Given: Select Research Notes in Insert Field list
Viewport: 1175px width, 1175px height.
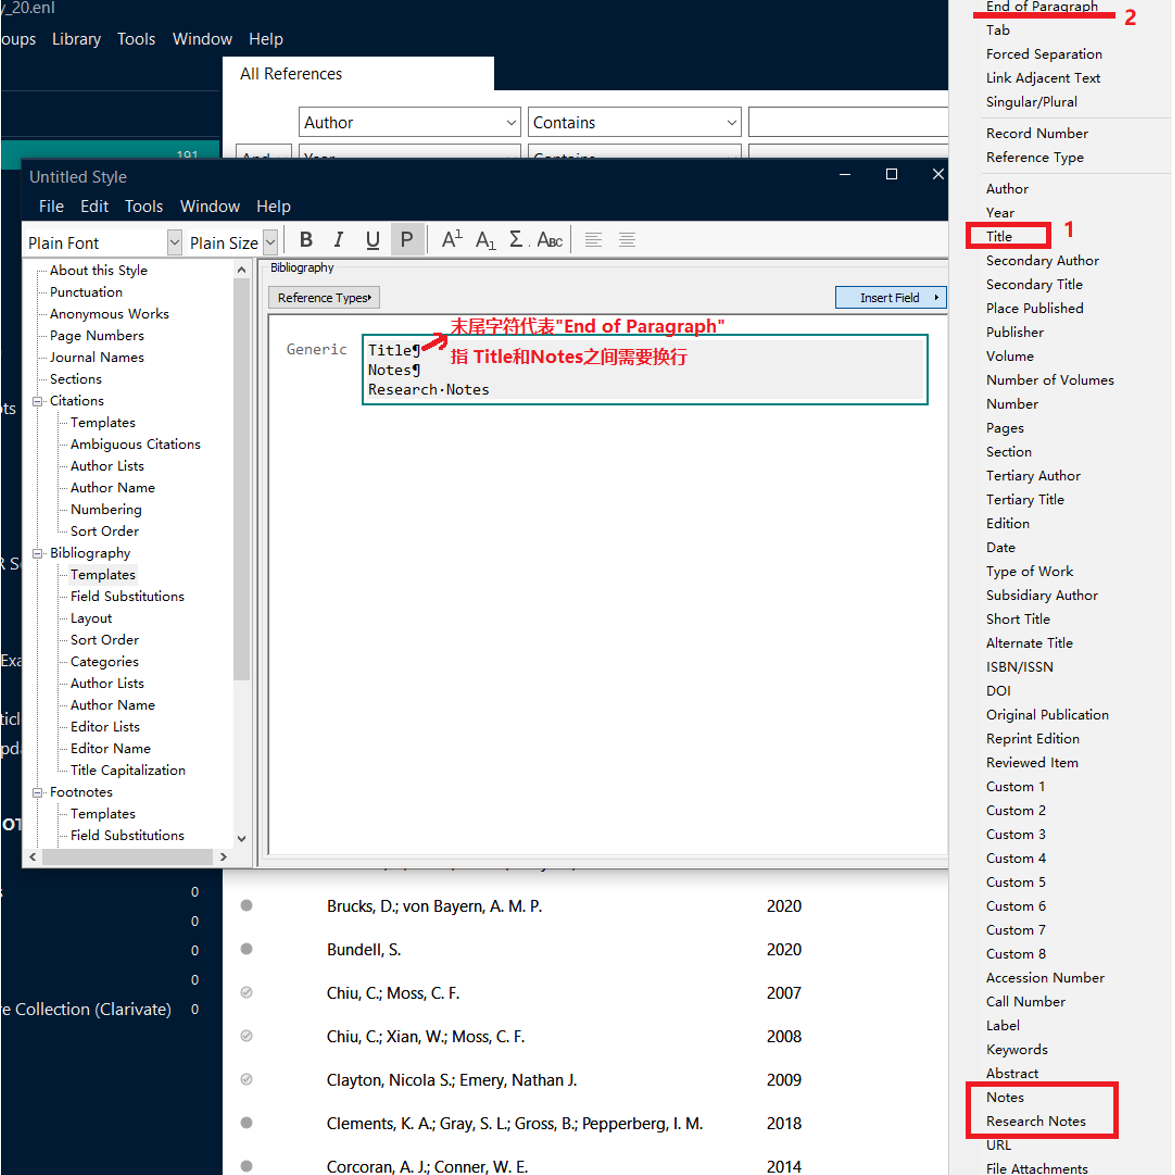Looking at the screenshot, I should 1036,1121.
